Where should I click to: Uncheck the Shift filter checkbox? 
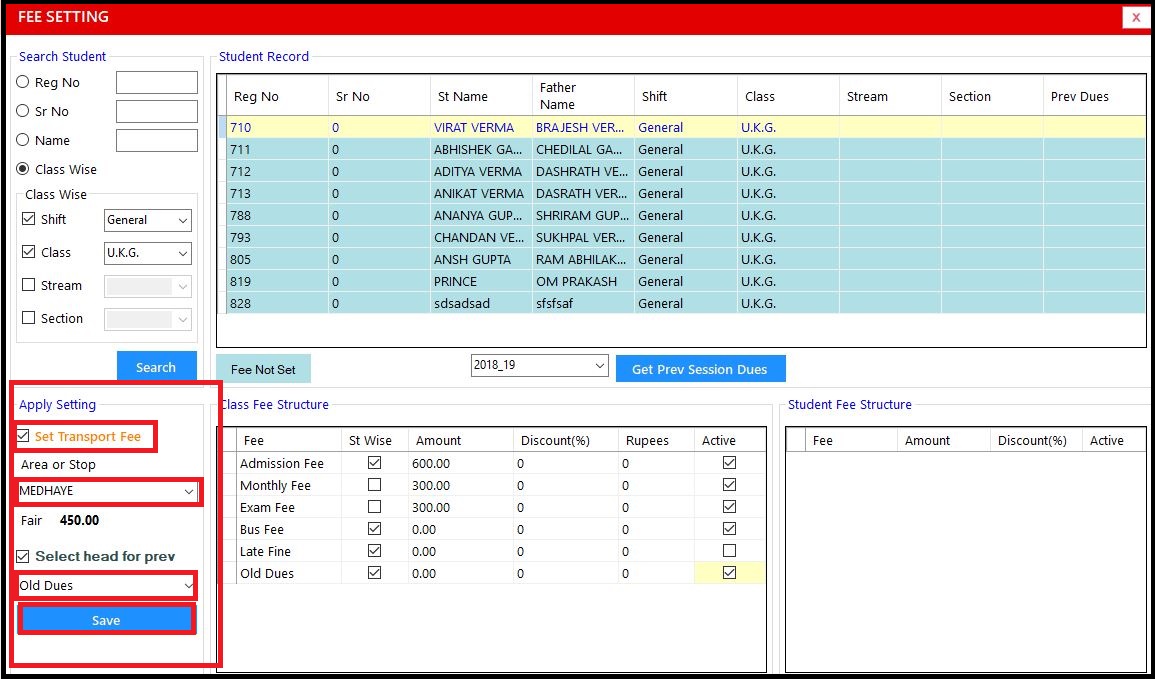pos(29,220)
